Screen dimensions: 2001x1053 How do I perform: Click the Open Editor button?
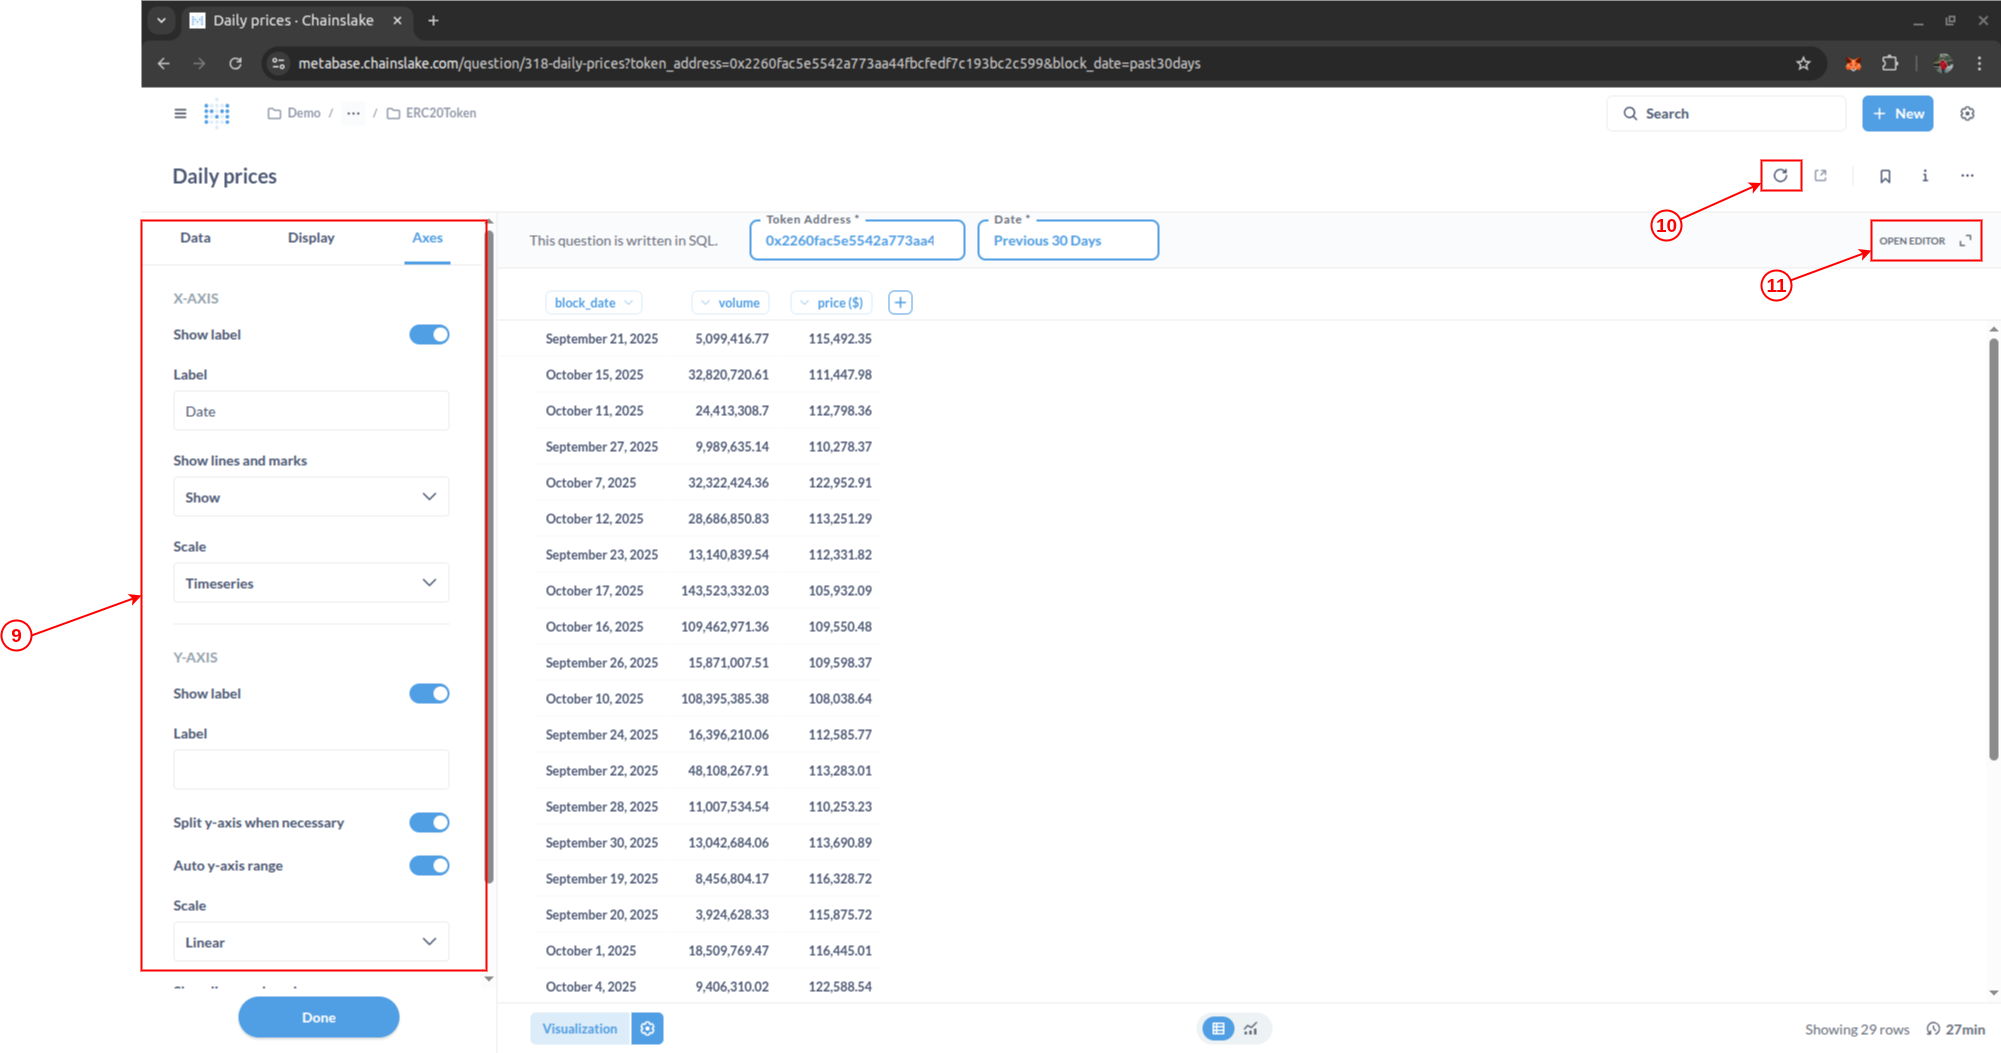point(1924,241)
